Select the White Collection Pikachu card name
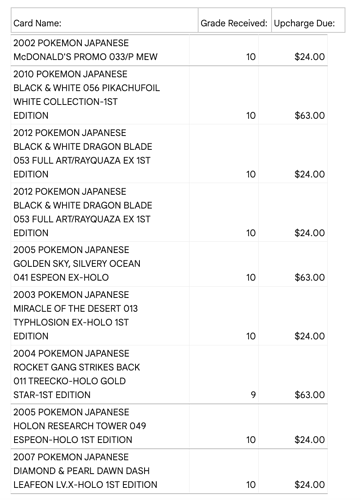The height and width of the screenshot is (500, 361). tap(86, 95)
